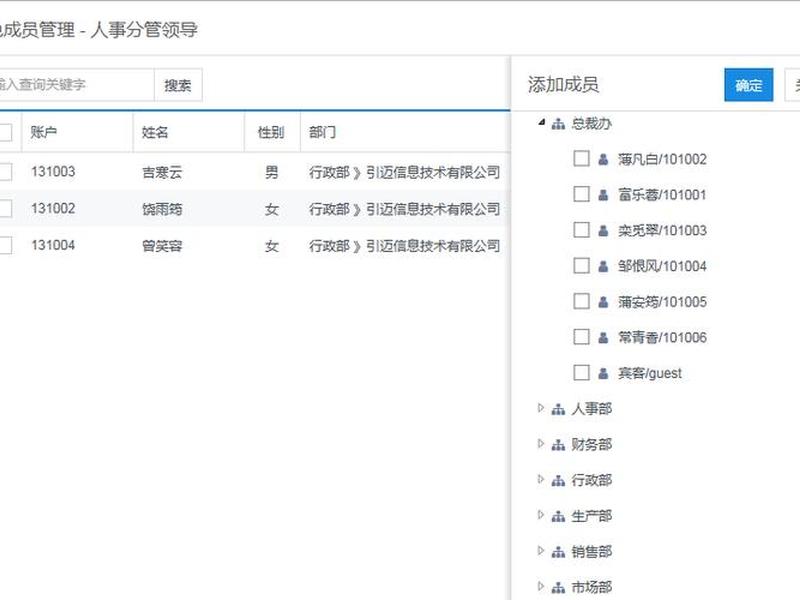Click the 宾客/guest member label
This screenshot has height=600, width=800.
pyautogui.click(x=650, y=373)
